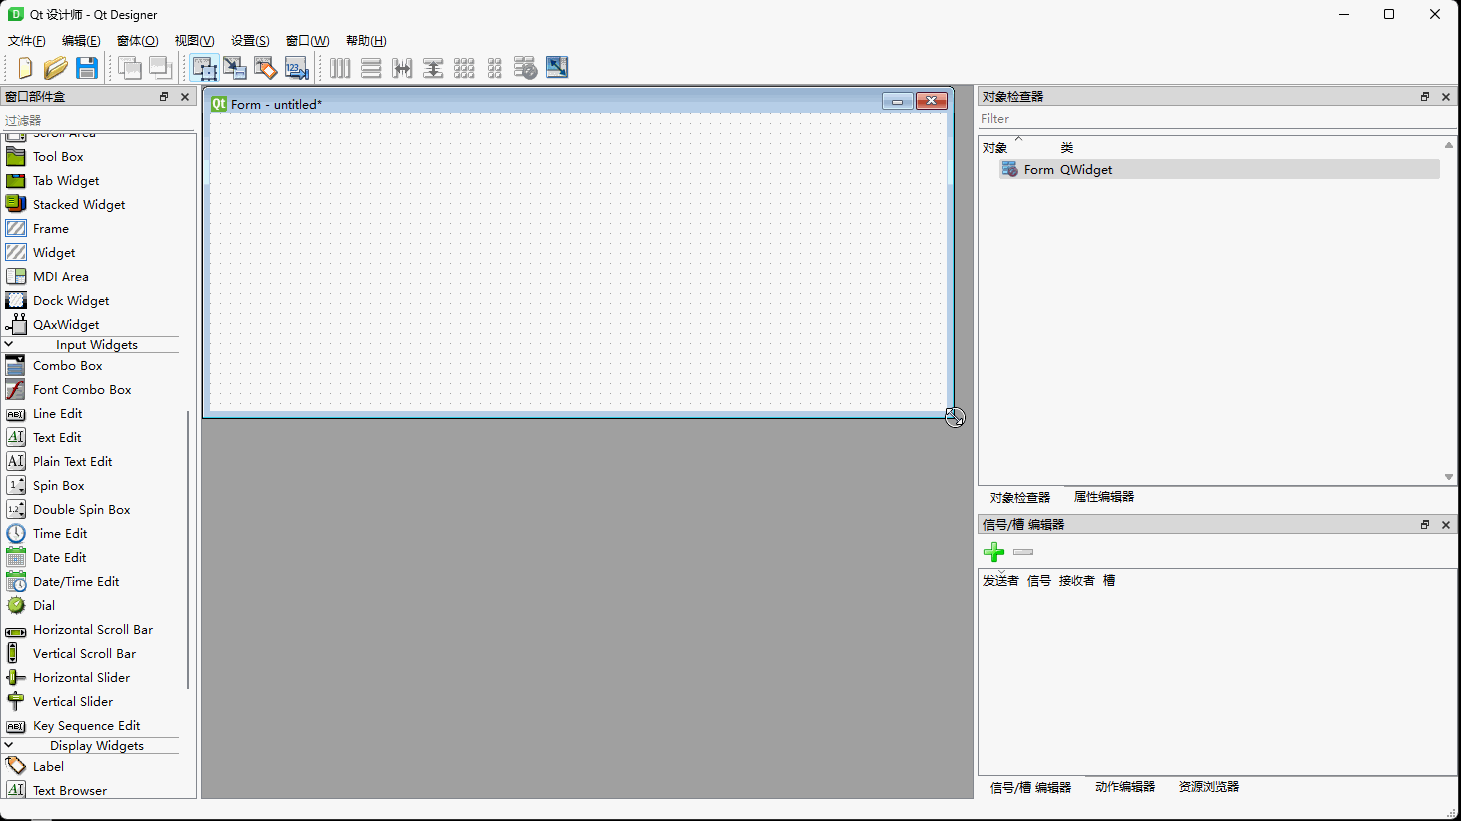Click the minus button in 信号/槽 编辑器
1461x821 pixels.
[1023, 552]
